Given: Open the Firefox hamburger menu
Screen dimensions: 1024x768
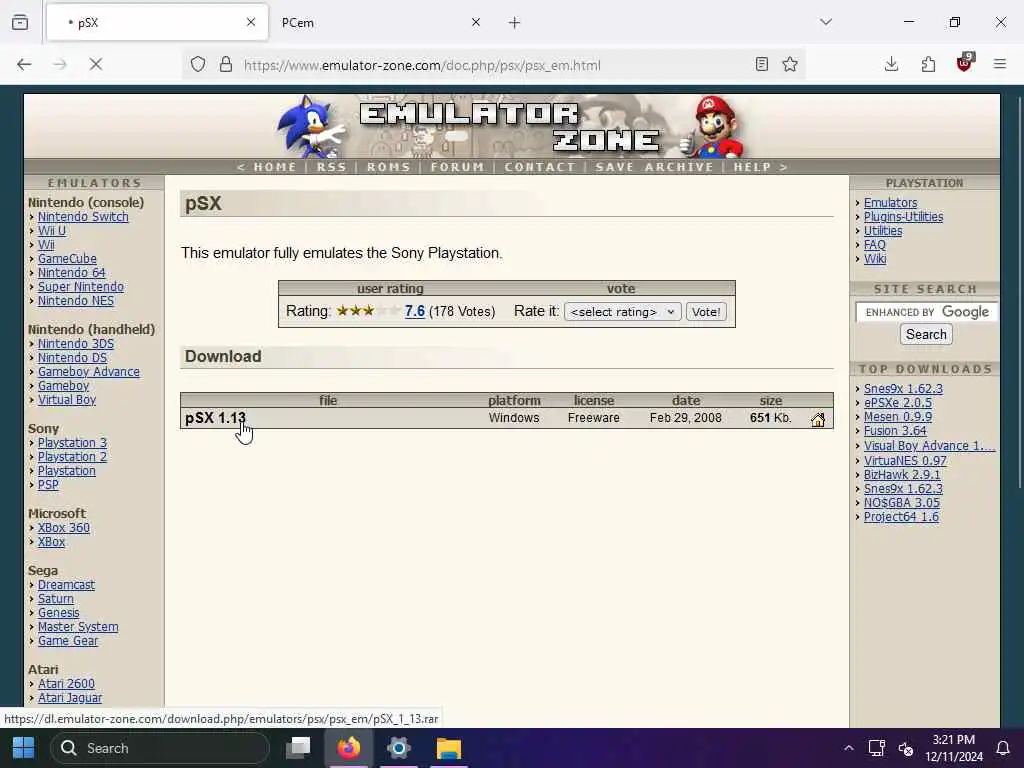Looking at the screenshot, I should point(1000,64).
